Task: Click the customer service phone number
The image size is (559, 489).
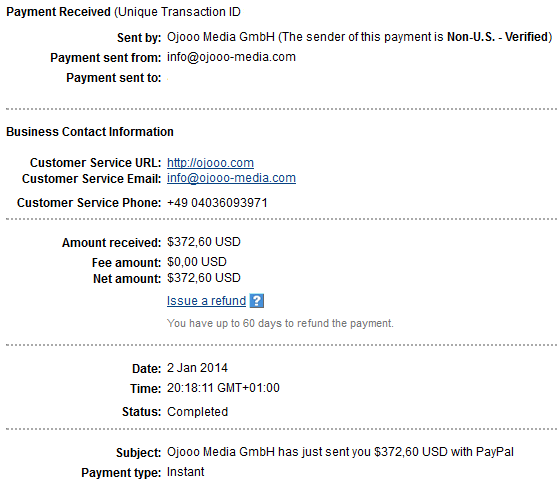Action: [x=217, y=203]
